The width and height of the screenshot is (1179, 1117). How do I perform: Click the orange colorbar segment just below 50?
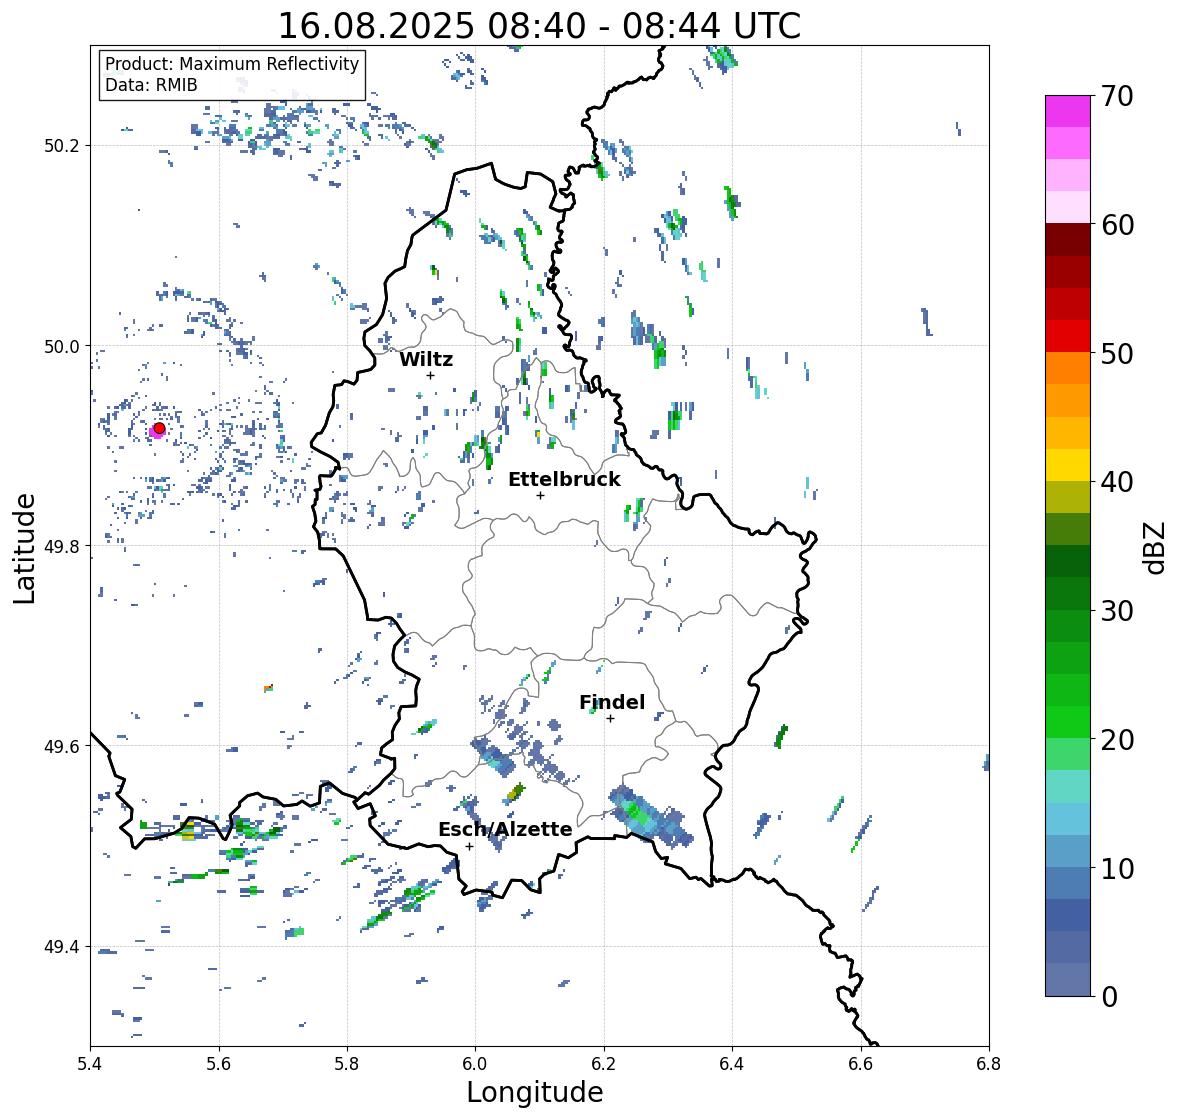pyautogui.click(x=1068, y=368)
